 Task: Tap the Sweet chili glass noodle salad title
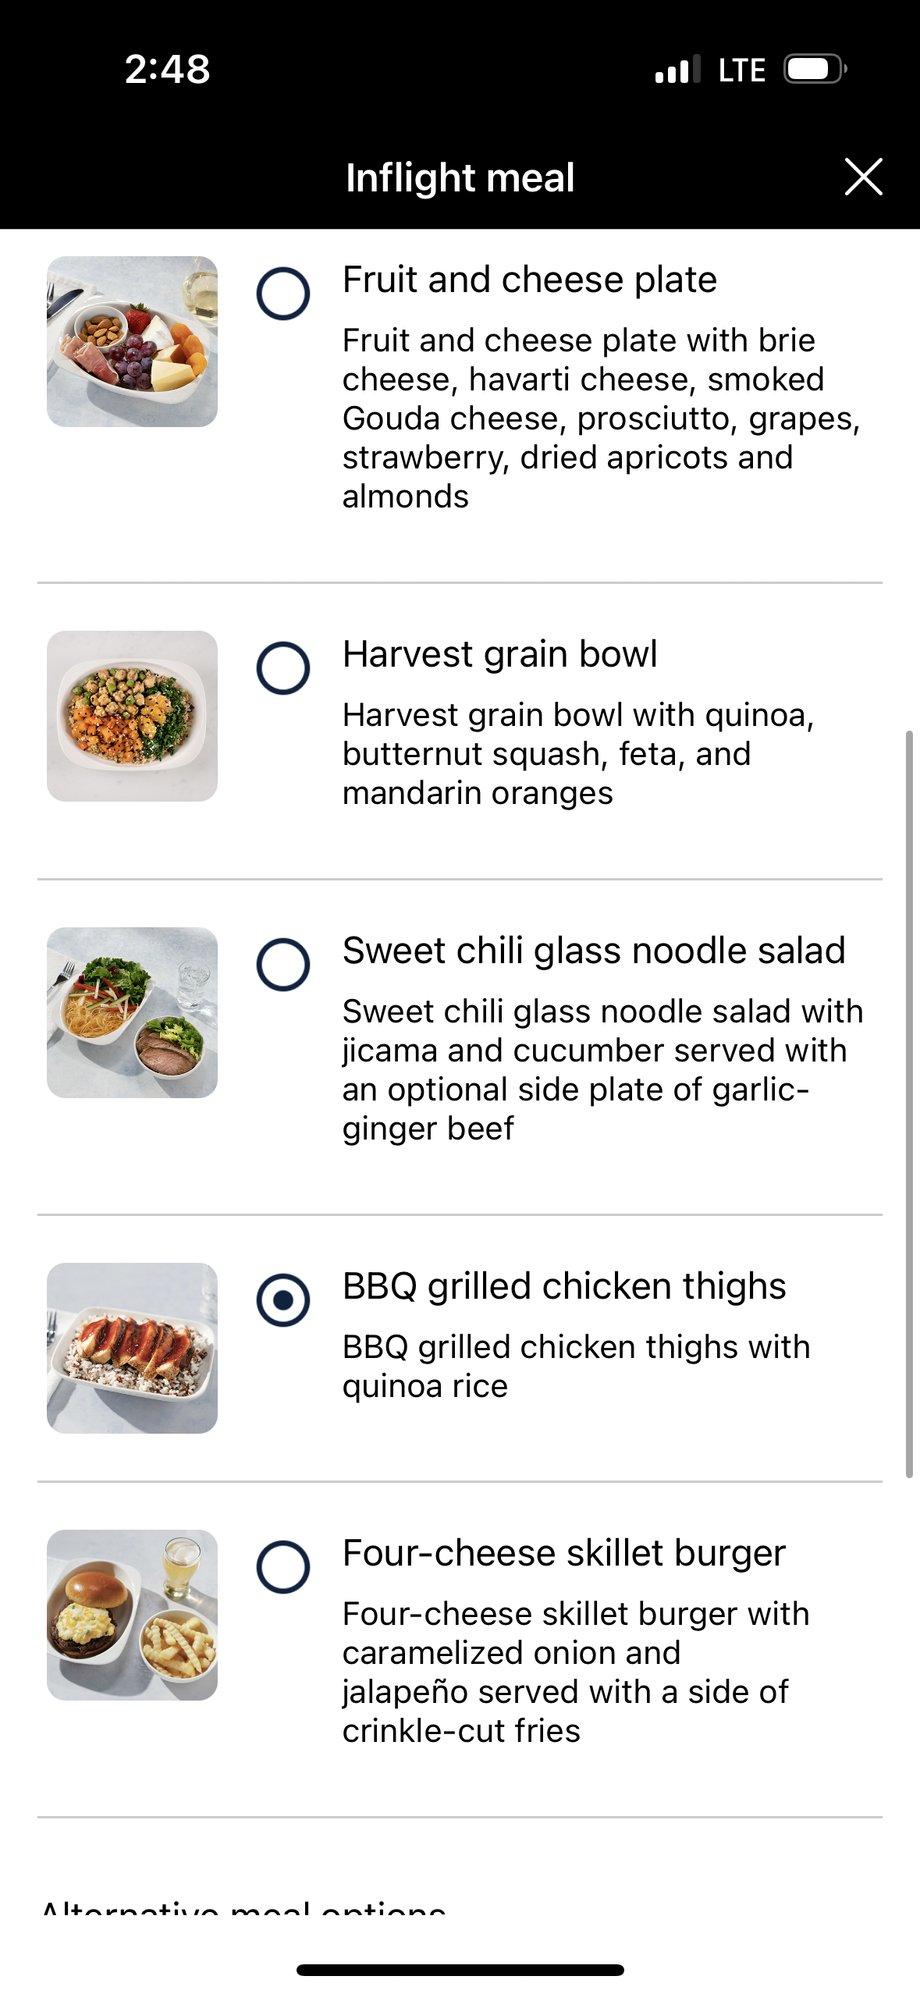point(593,950)
